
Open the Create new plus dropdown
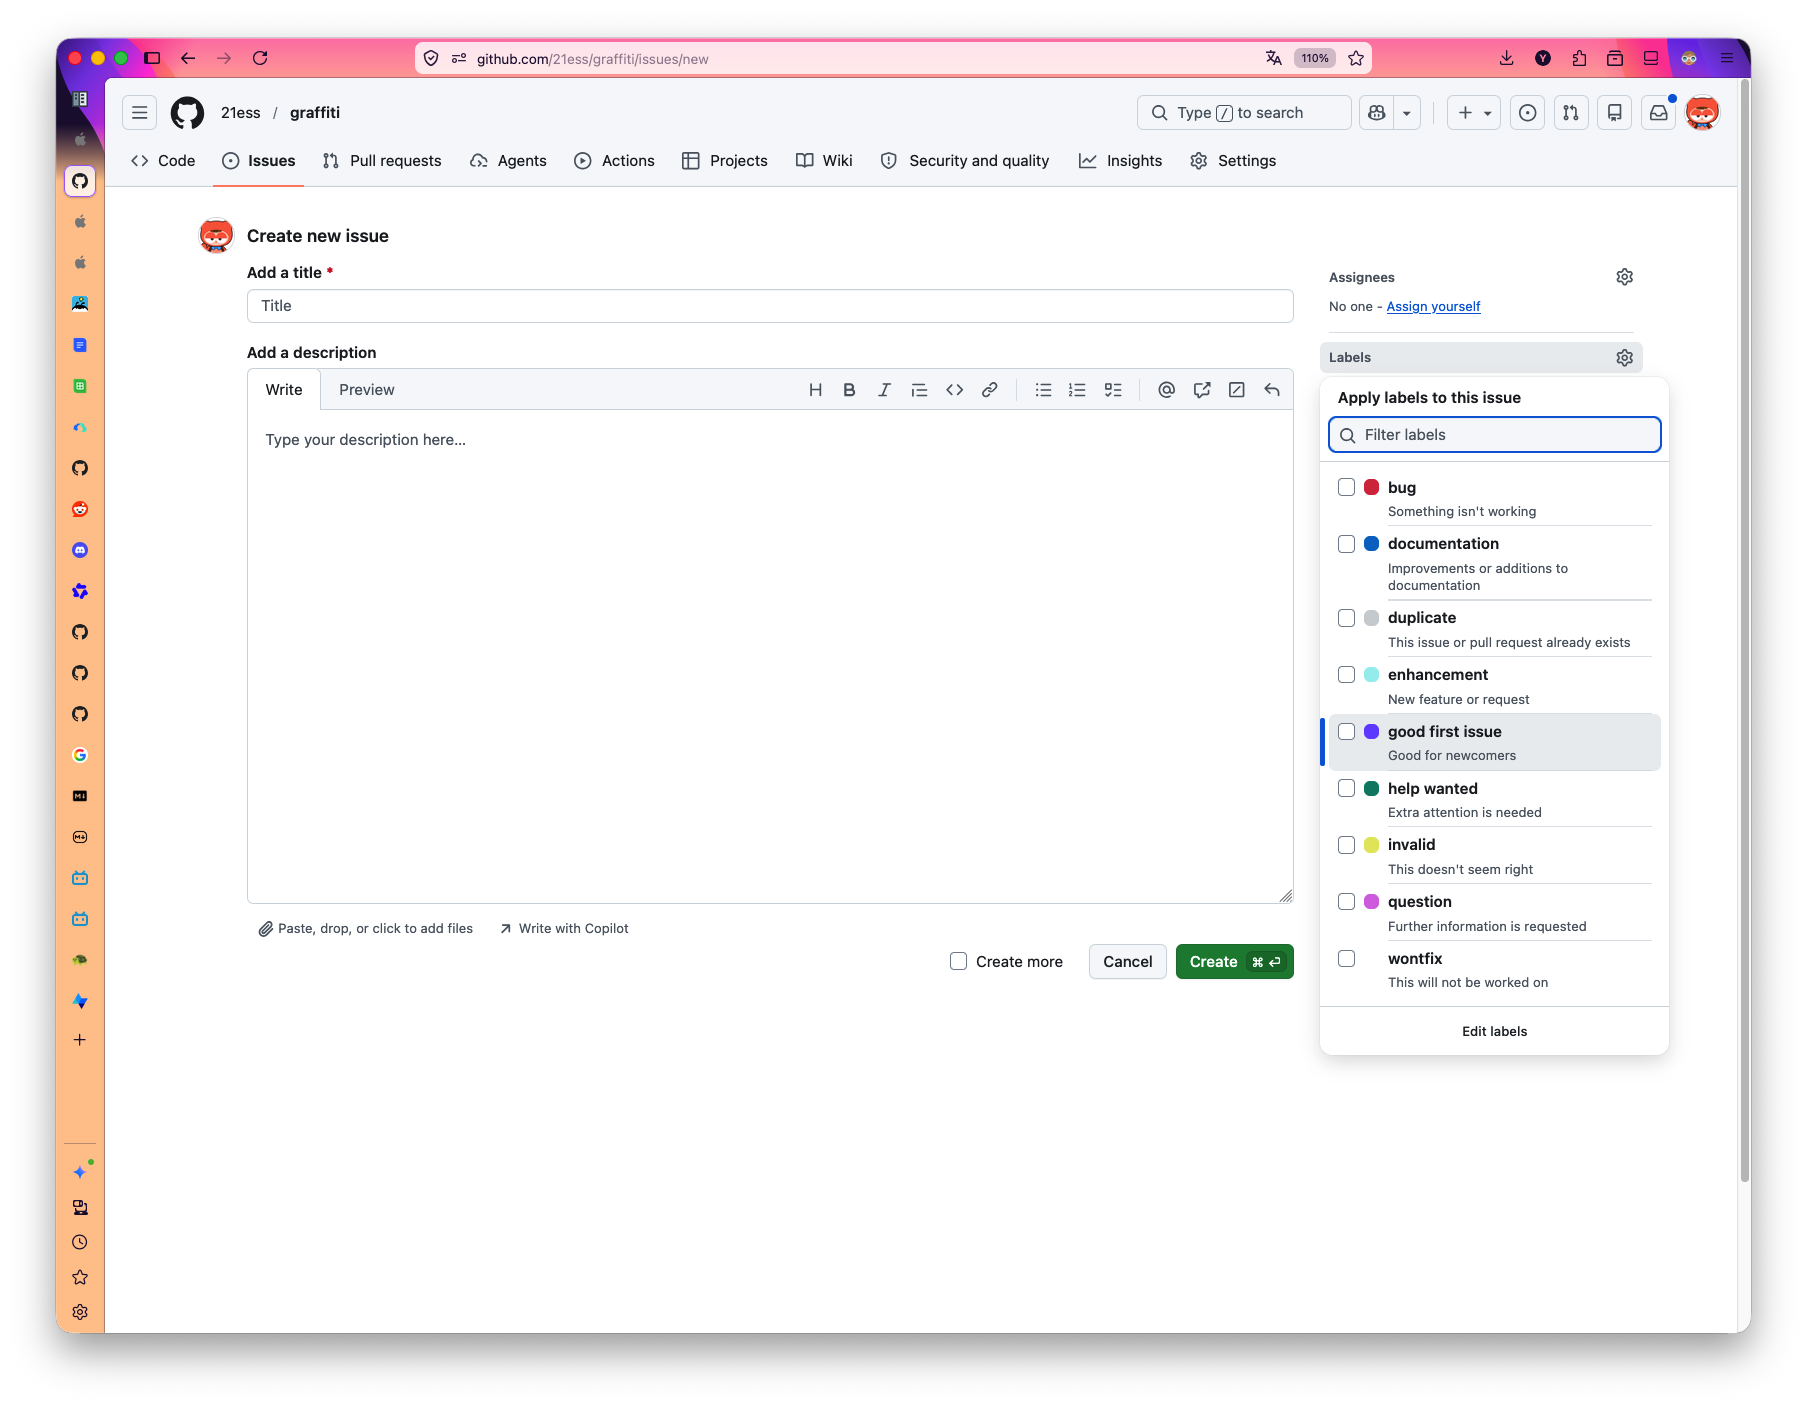pos(1474,113)
